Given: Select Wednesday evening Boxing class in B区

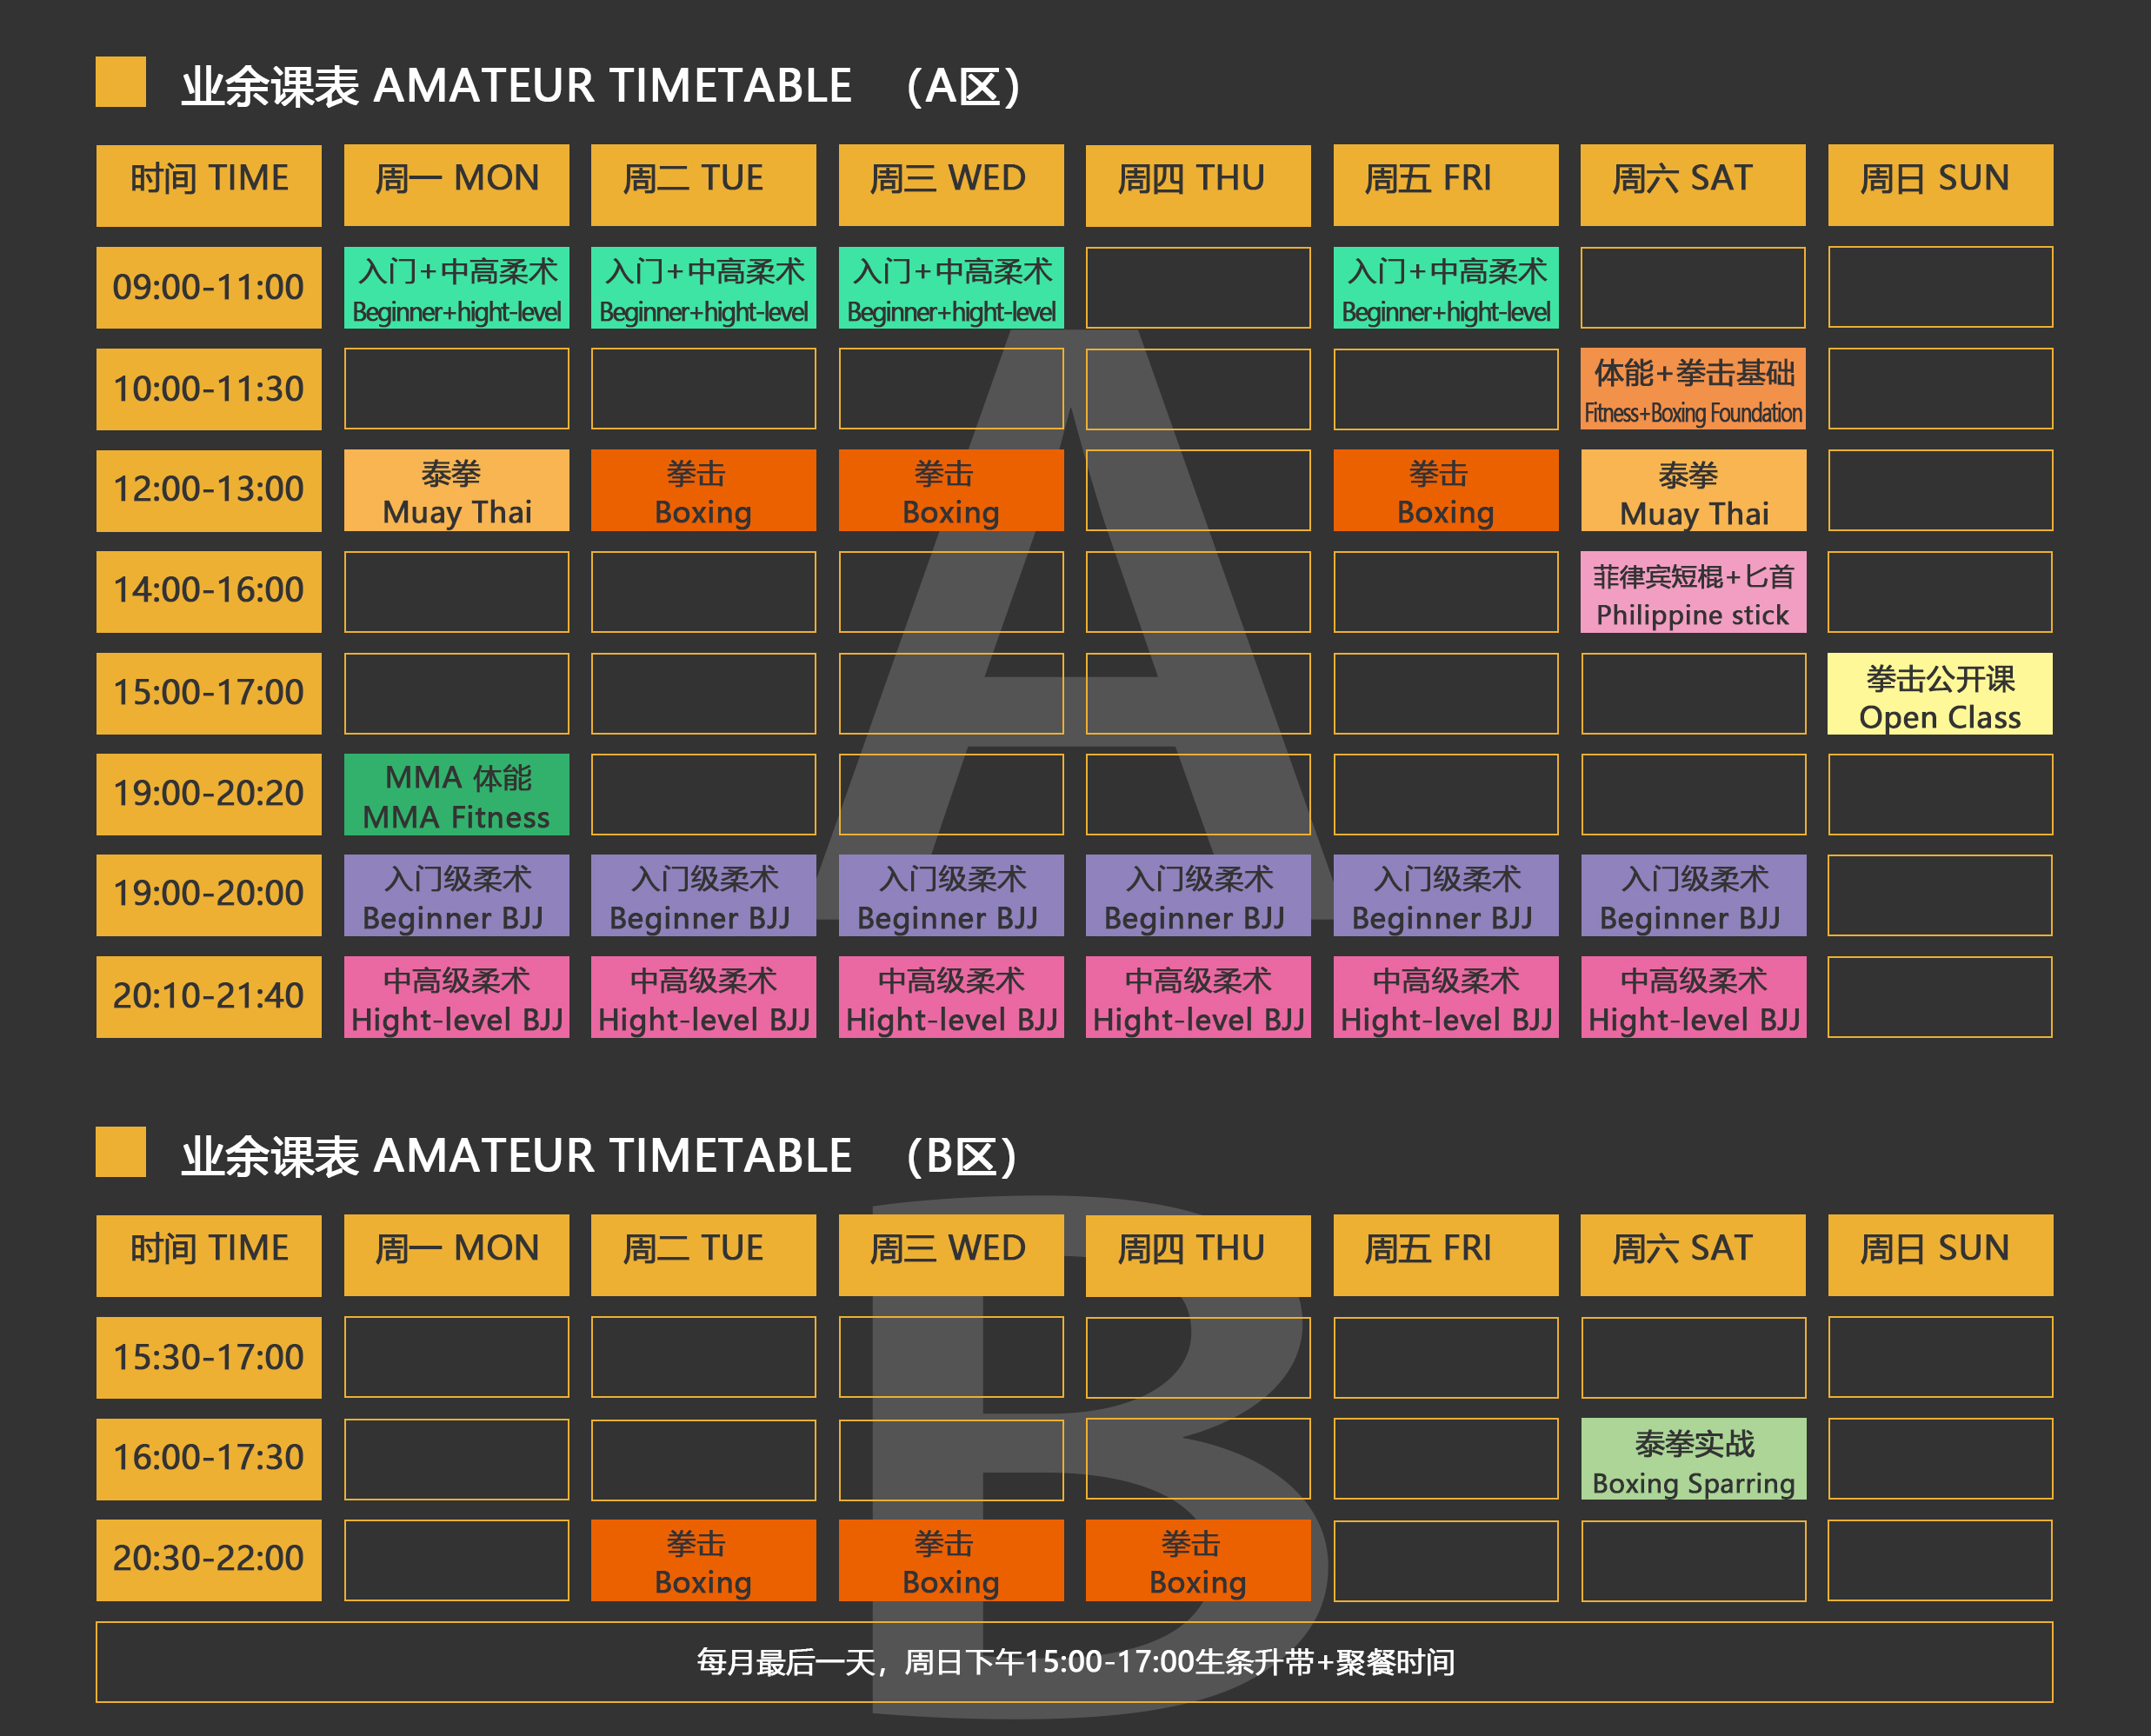Looking at the screenshot, I should (951, 1560).
